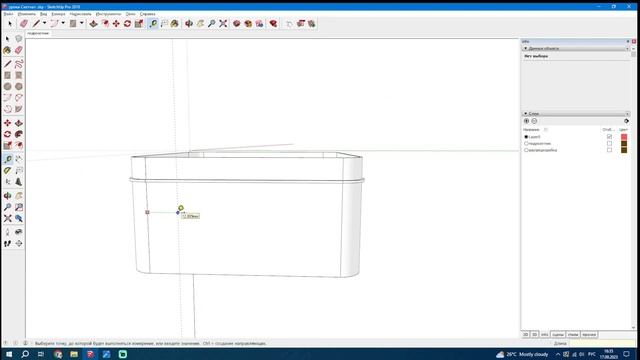Image resolution: width=640 pixels, height=360 pixels.
Task: Choose the Pan hand tool in top toolbar
Action: point(200,24)
